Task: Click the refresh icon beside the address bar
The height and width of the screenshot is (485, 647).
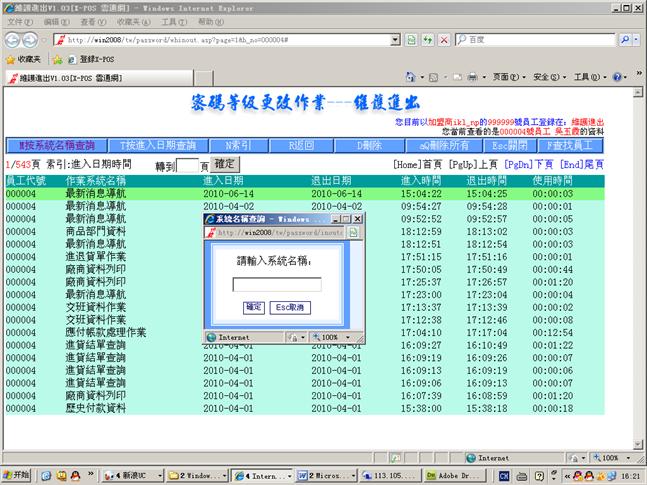Action: tap(428, 40)
